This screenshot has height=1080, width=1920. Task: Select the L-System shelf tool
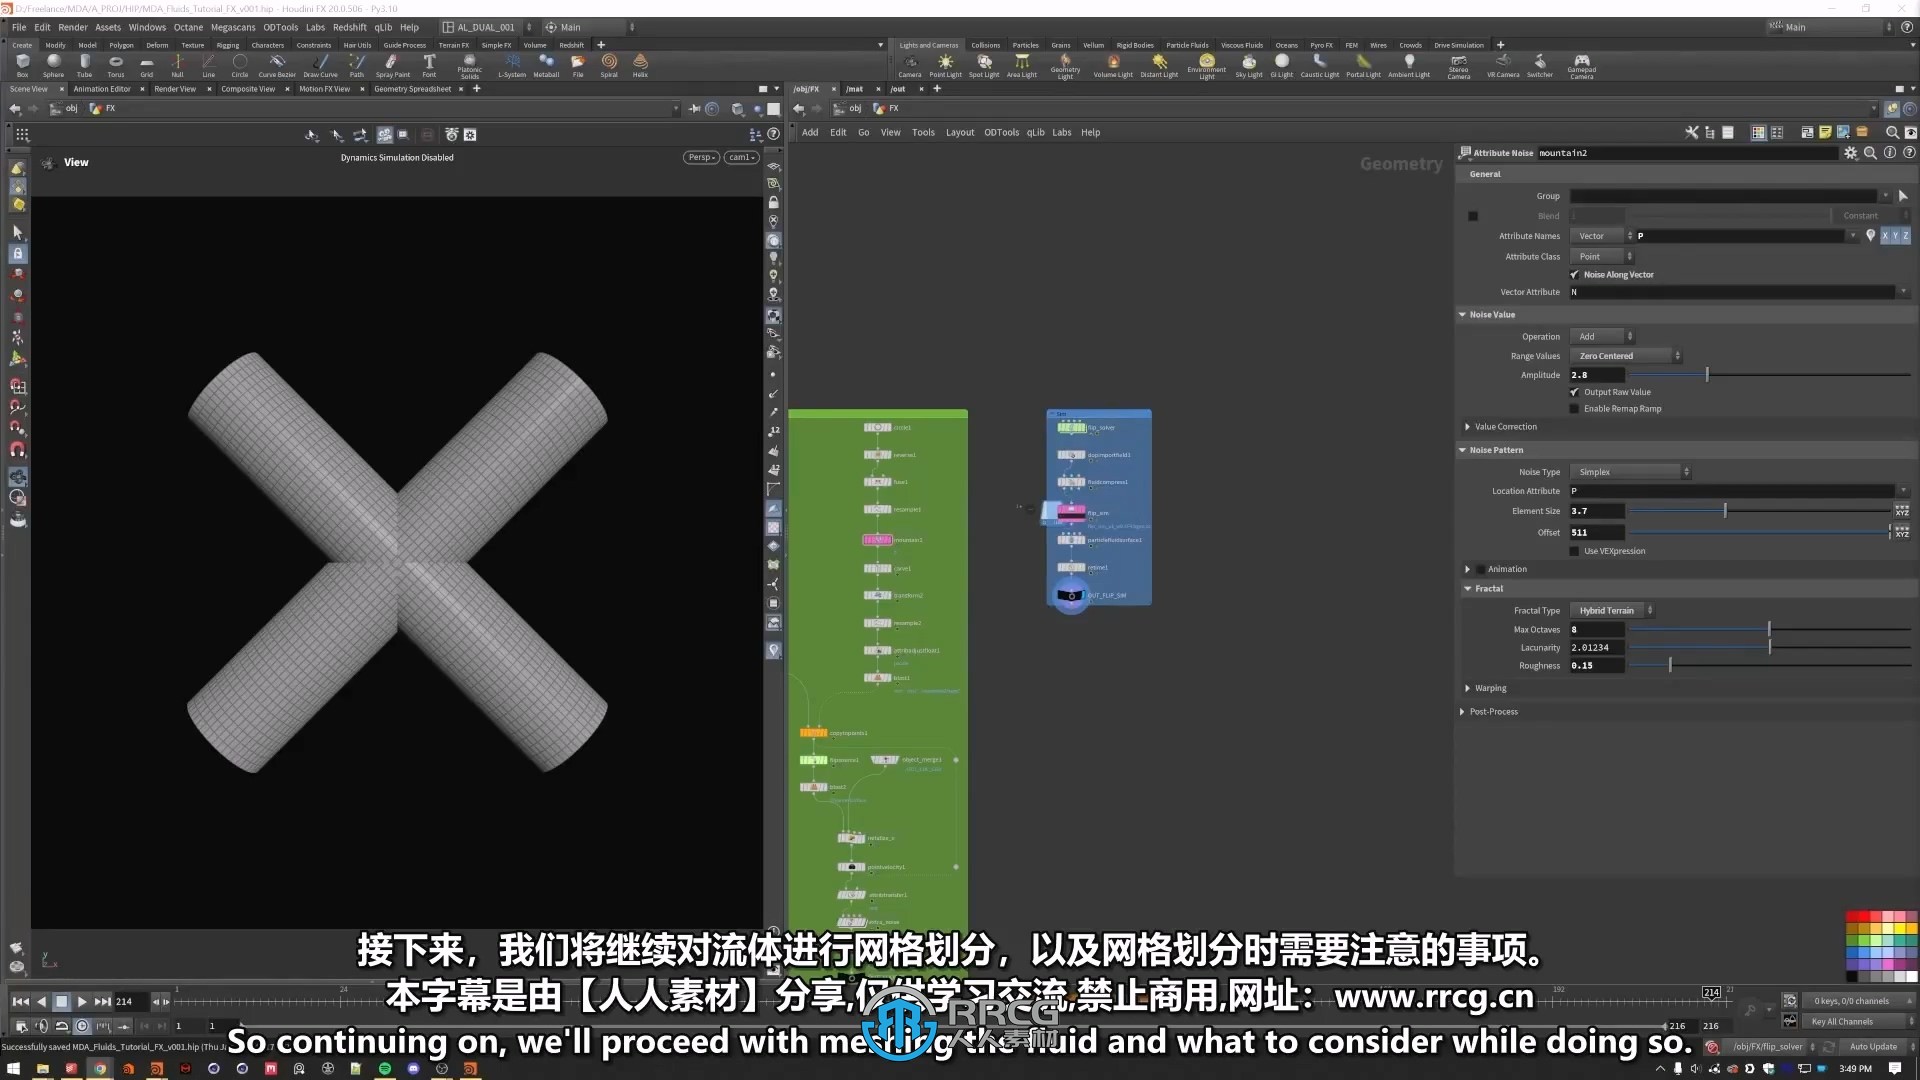512,65
